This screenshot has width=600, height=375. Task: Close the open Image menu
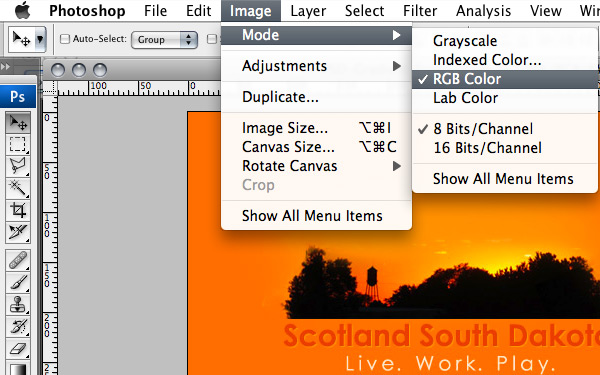point(251,11)
